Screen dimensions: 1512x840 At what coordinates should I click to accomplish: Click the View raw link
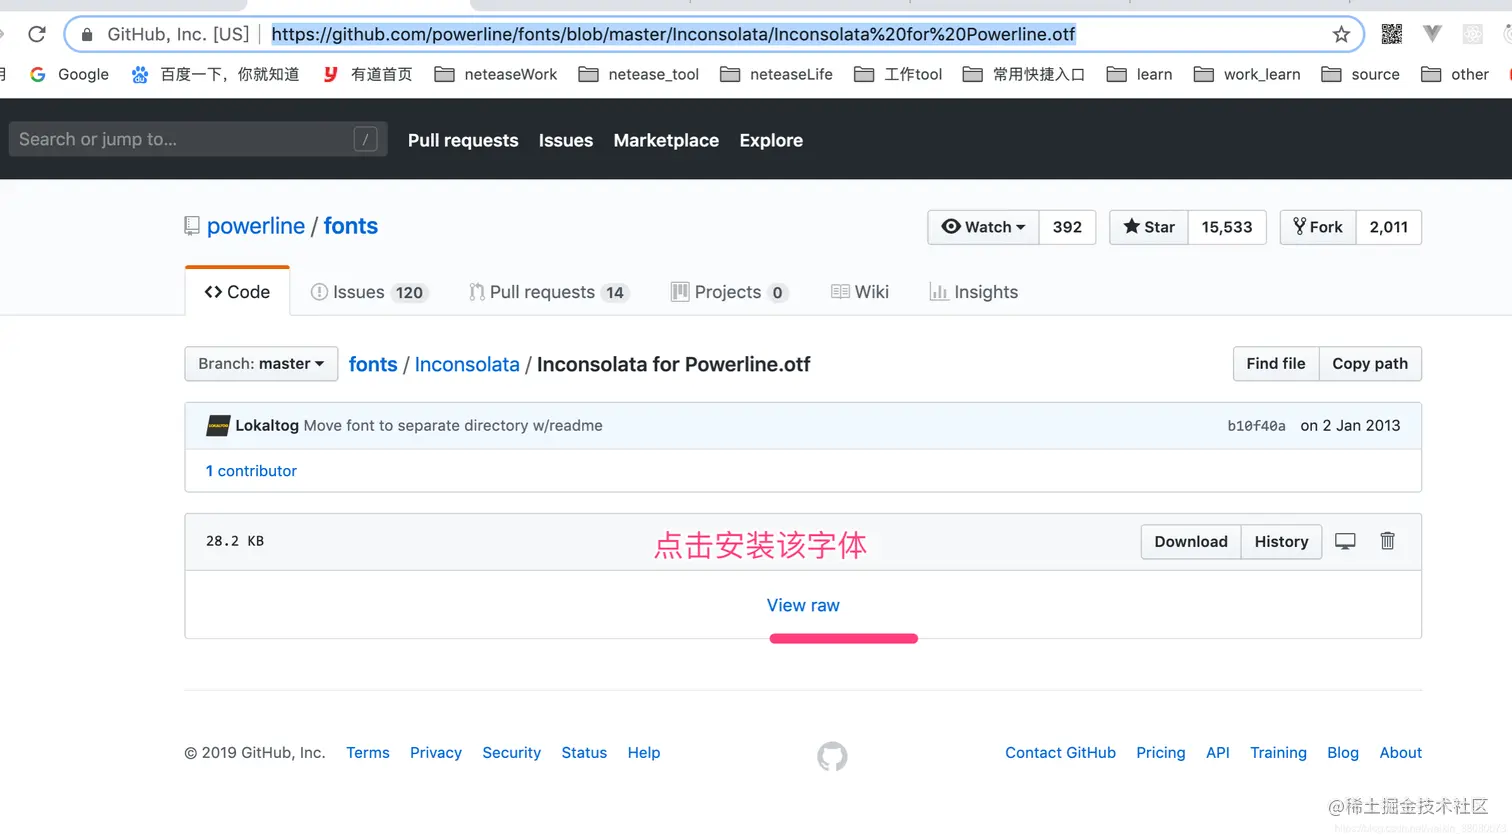pos(803,606)
